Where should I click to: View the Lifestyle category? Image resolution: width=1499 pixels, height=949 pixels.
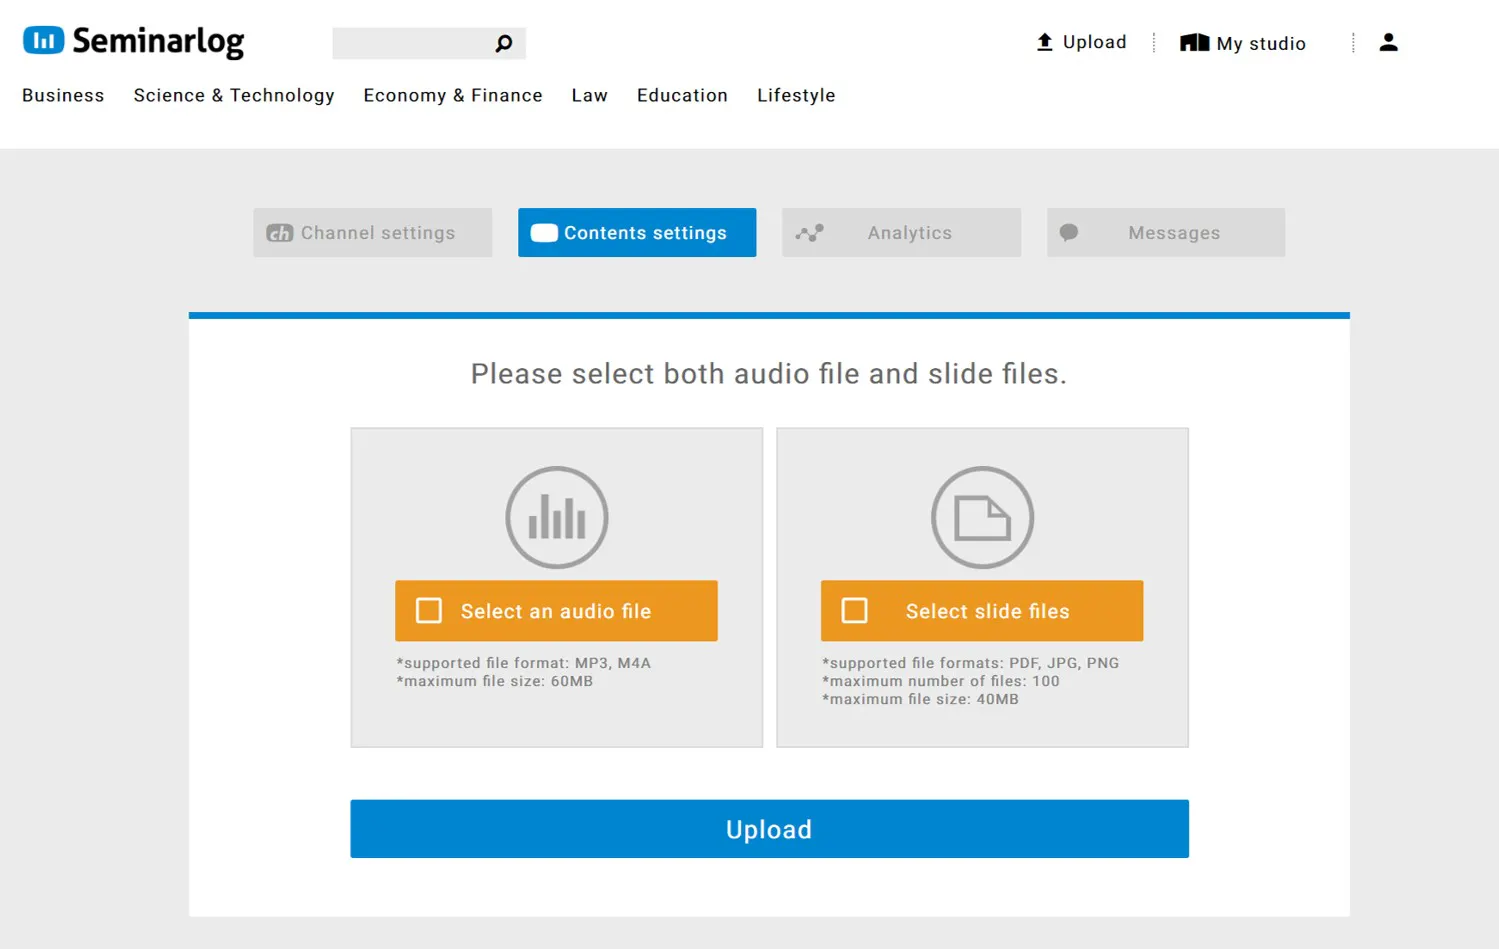click(796, 95)
